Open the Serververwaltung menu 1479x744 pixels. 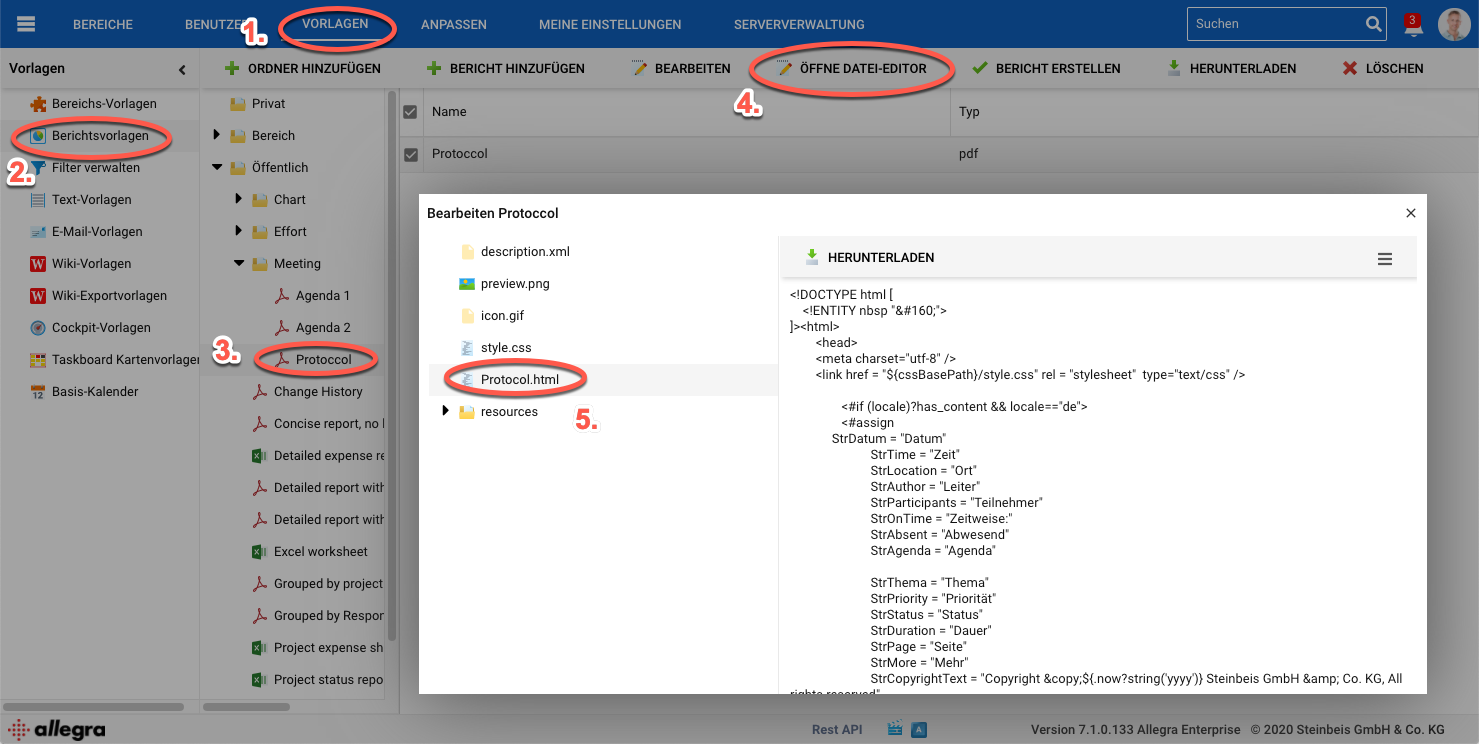coord(798,24)
